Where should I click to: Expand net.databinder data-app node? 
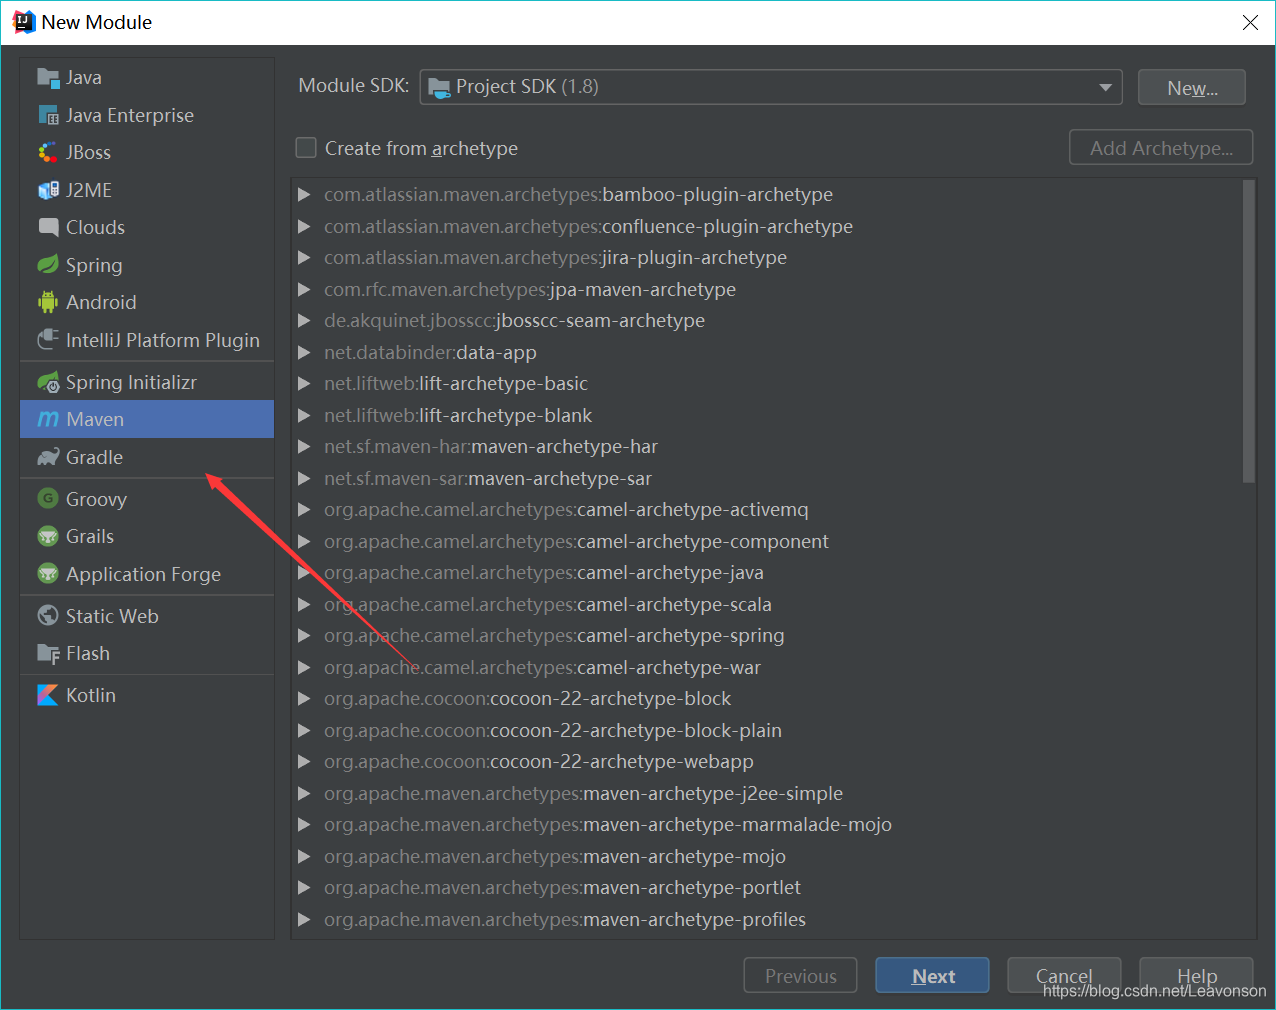coord(304,353)
